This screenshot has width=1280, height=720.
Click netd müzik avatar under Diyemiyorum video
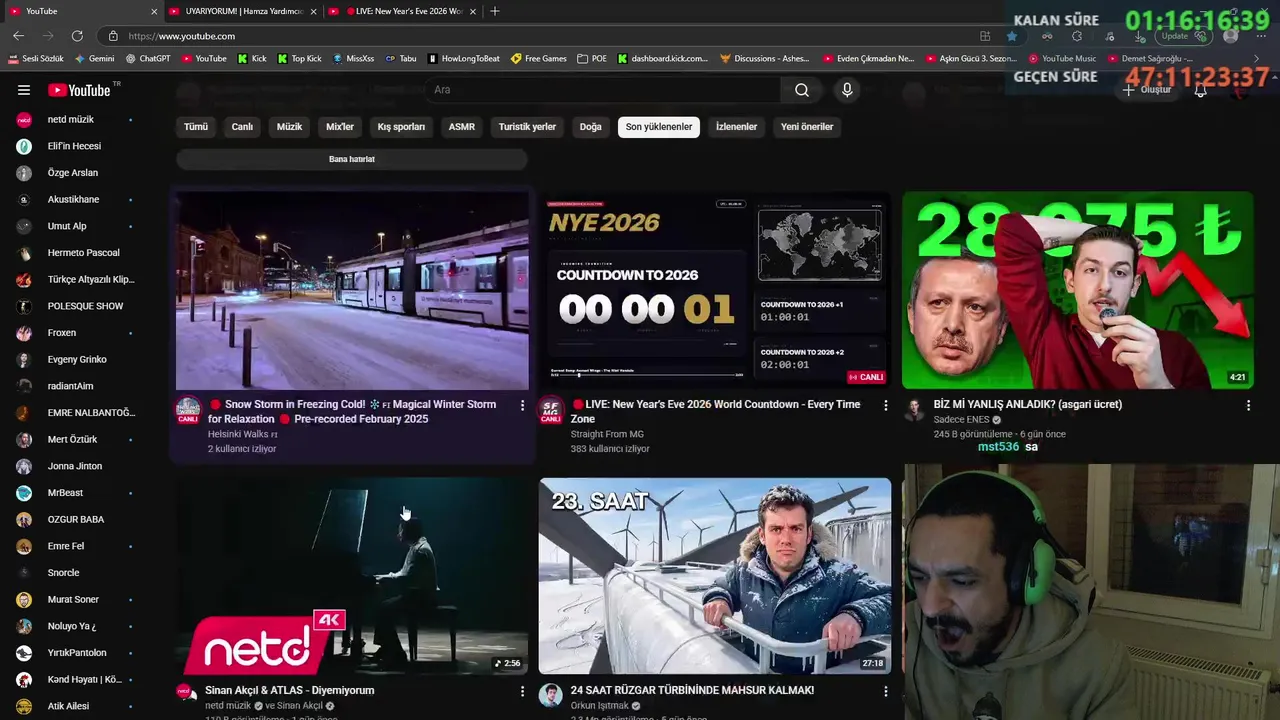coord(184,691)
